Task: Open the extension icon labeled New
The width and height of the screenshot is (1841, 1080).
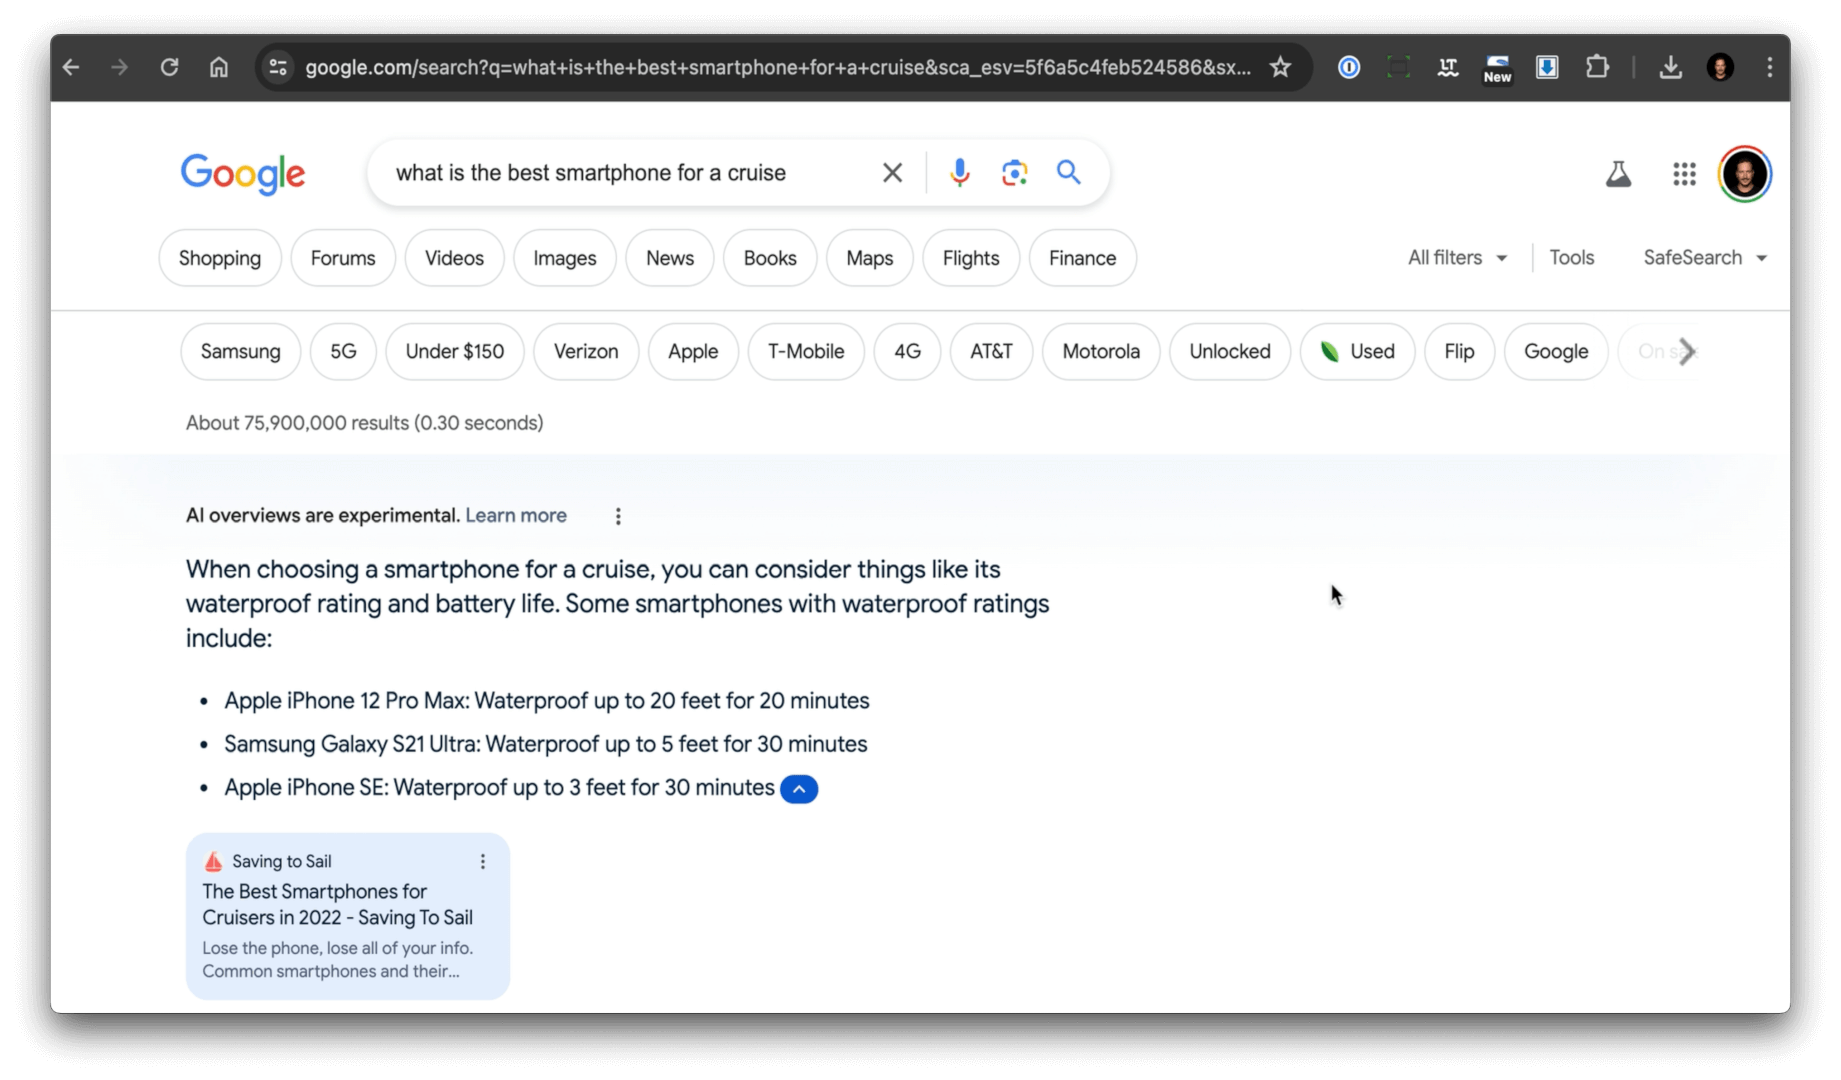Action: point(1497,68)
